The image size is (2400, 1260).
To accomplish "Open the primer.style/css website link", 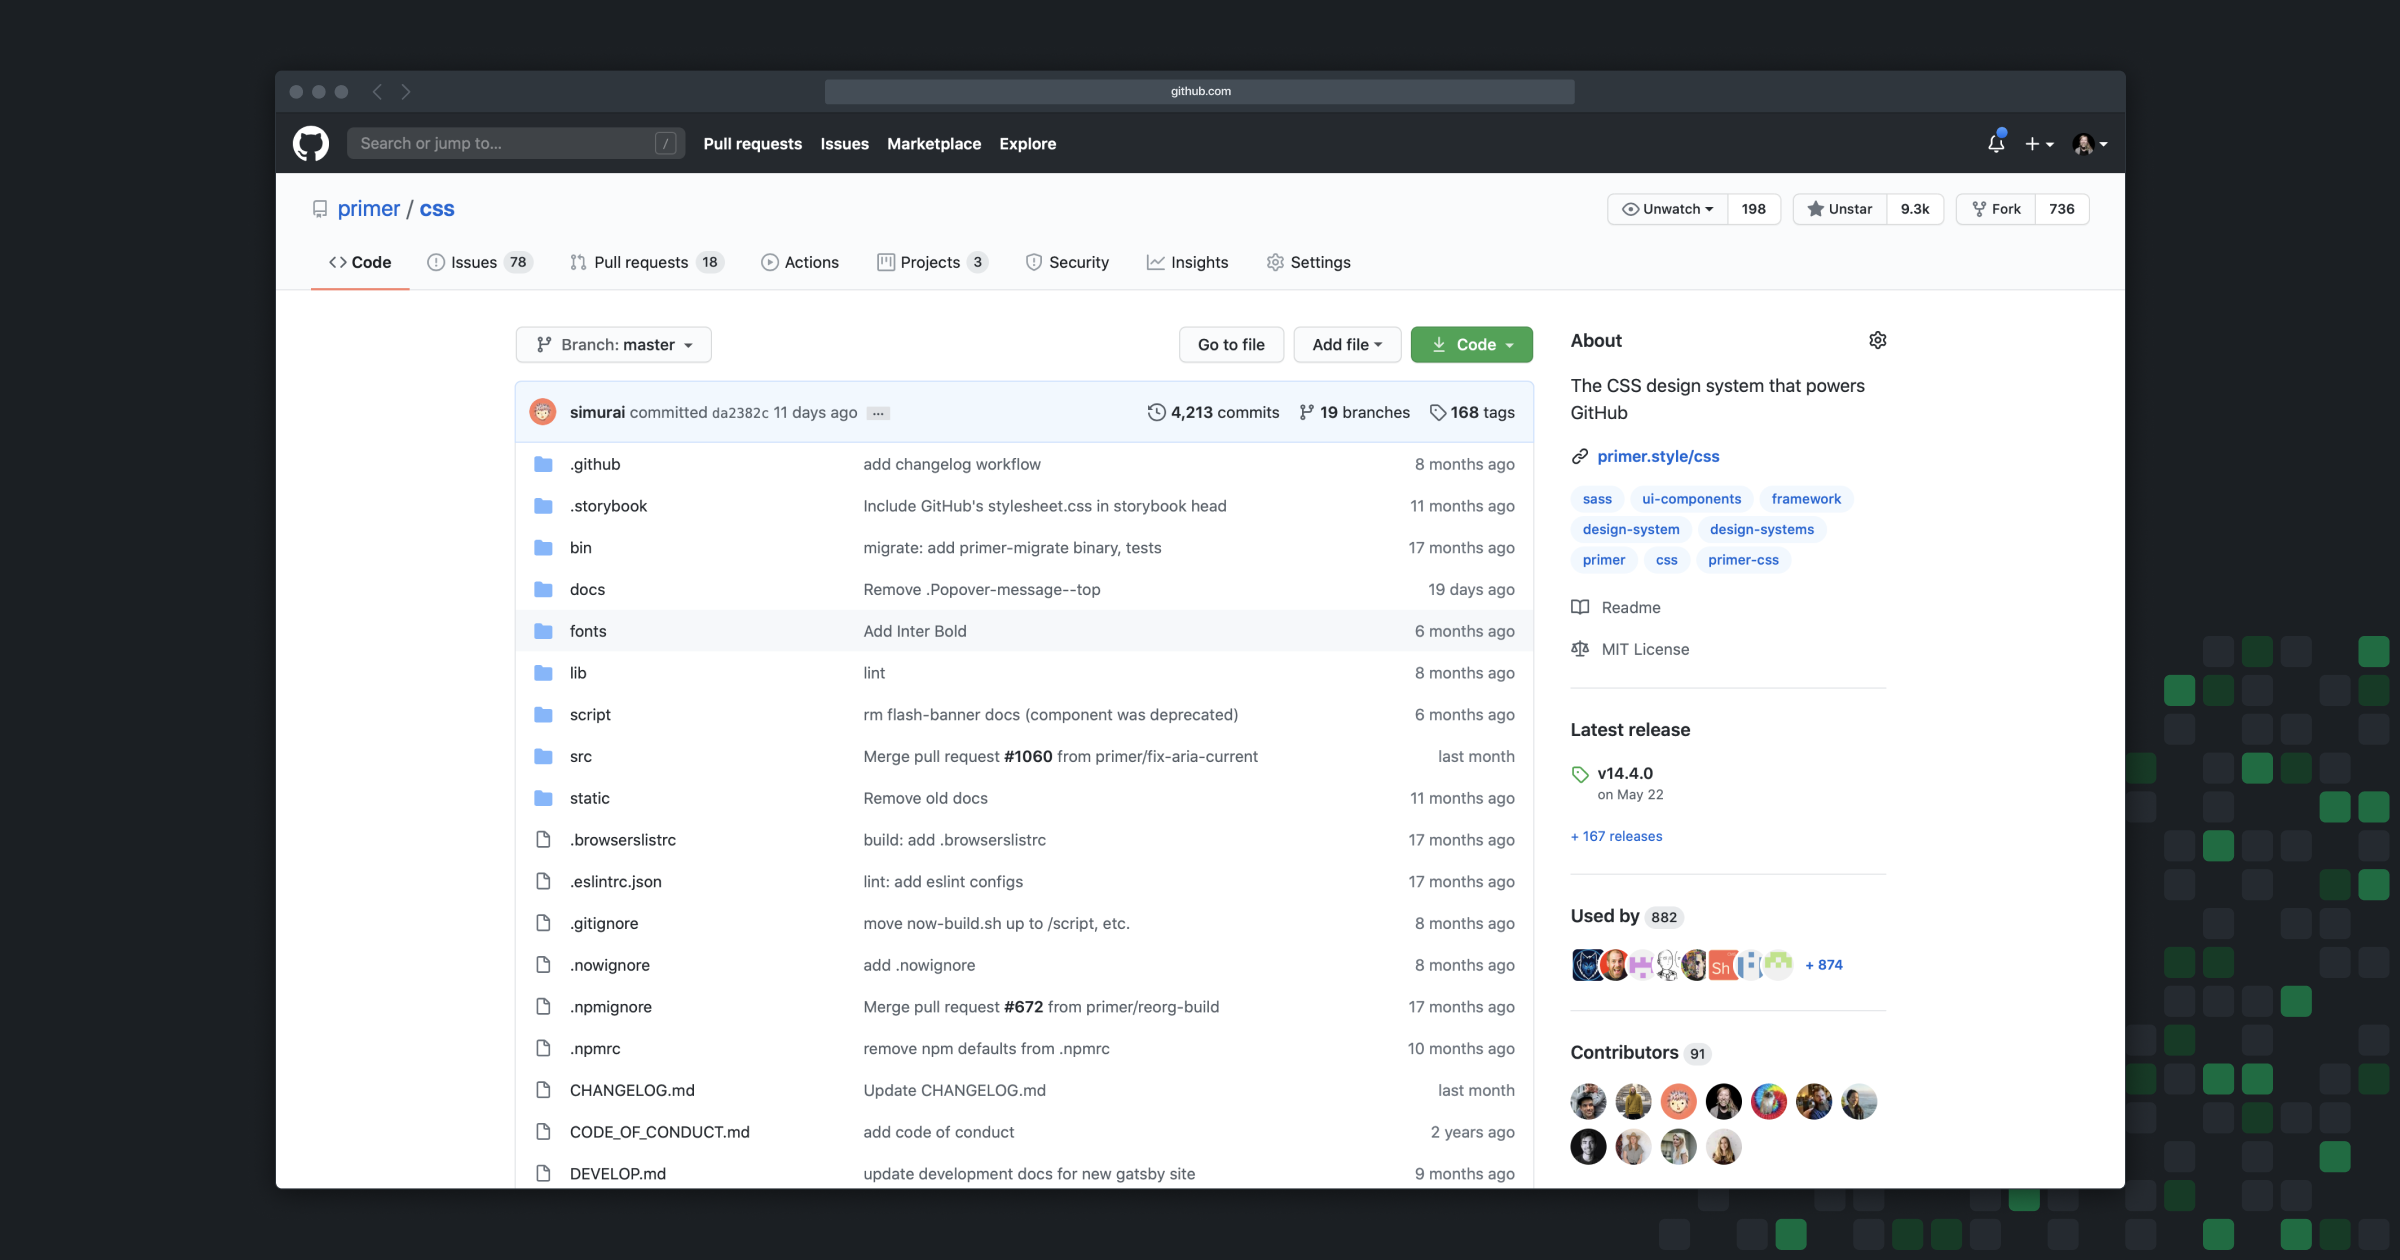I will (1657, 455).
